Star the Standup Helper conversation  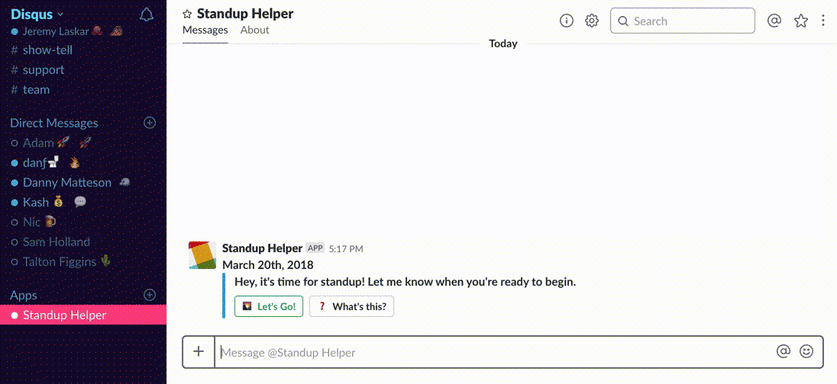(187, 14)
